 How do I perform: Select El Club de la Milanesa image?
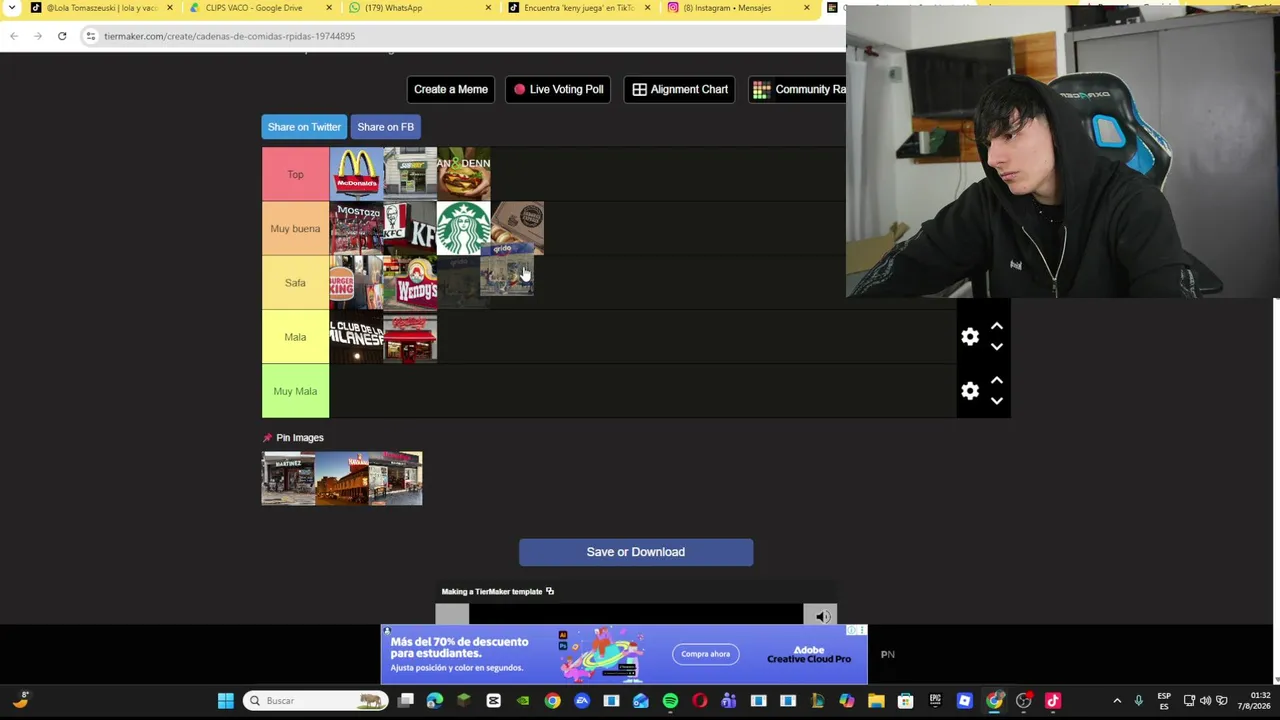[x=356, y=337]
